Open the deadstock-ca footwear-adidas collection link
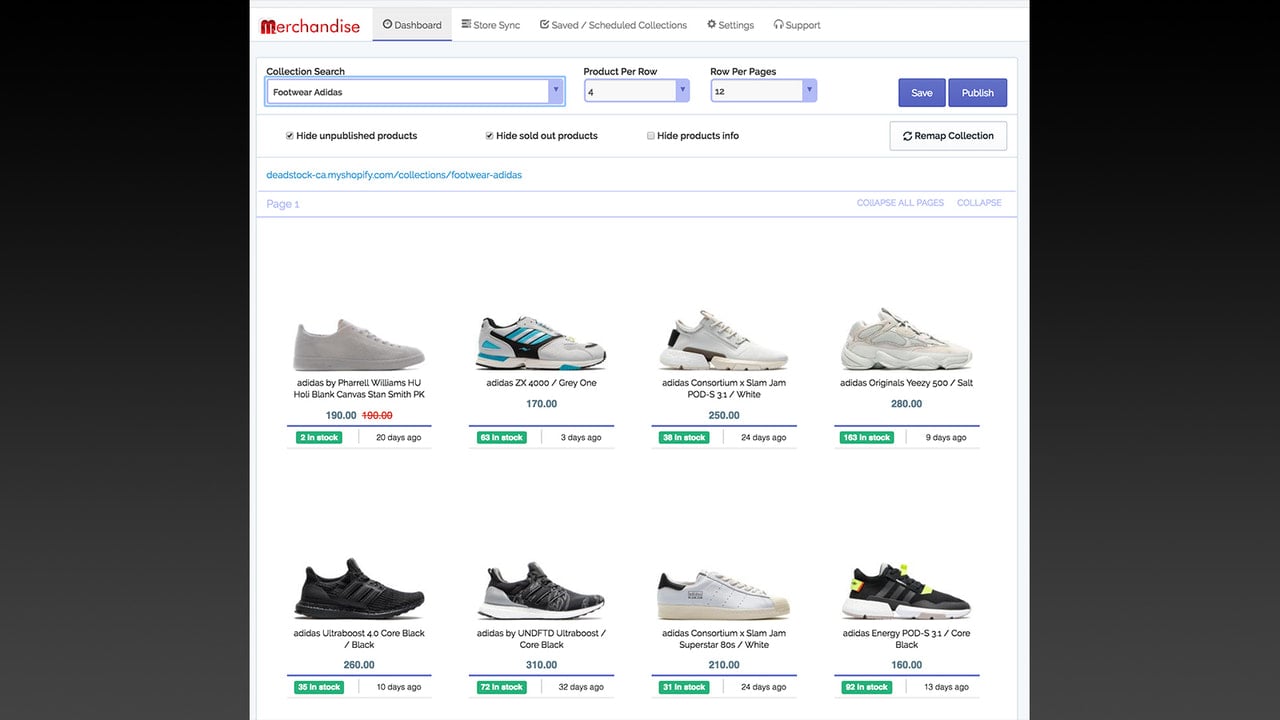Screen dimensions: 1280x720 [394, 175]
